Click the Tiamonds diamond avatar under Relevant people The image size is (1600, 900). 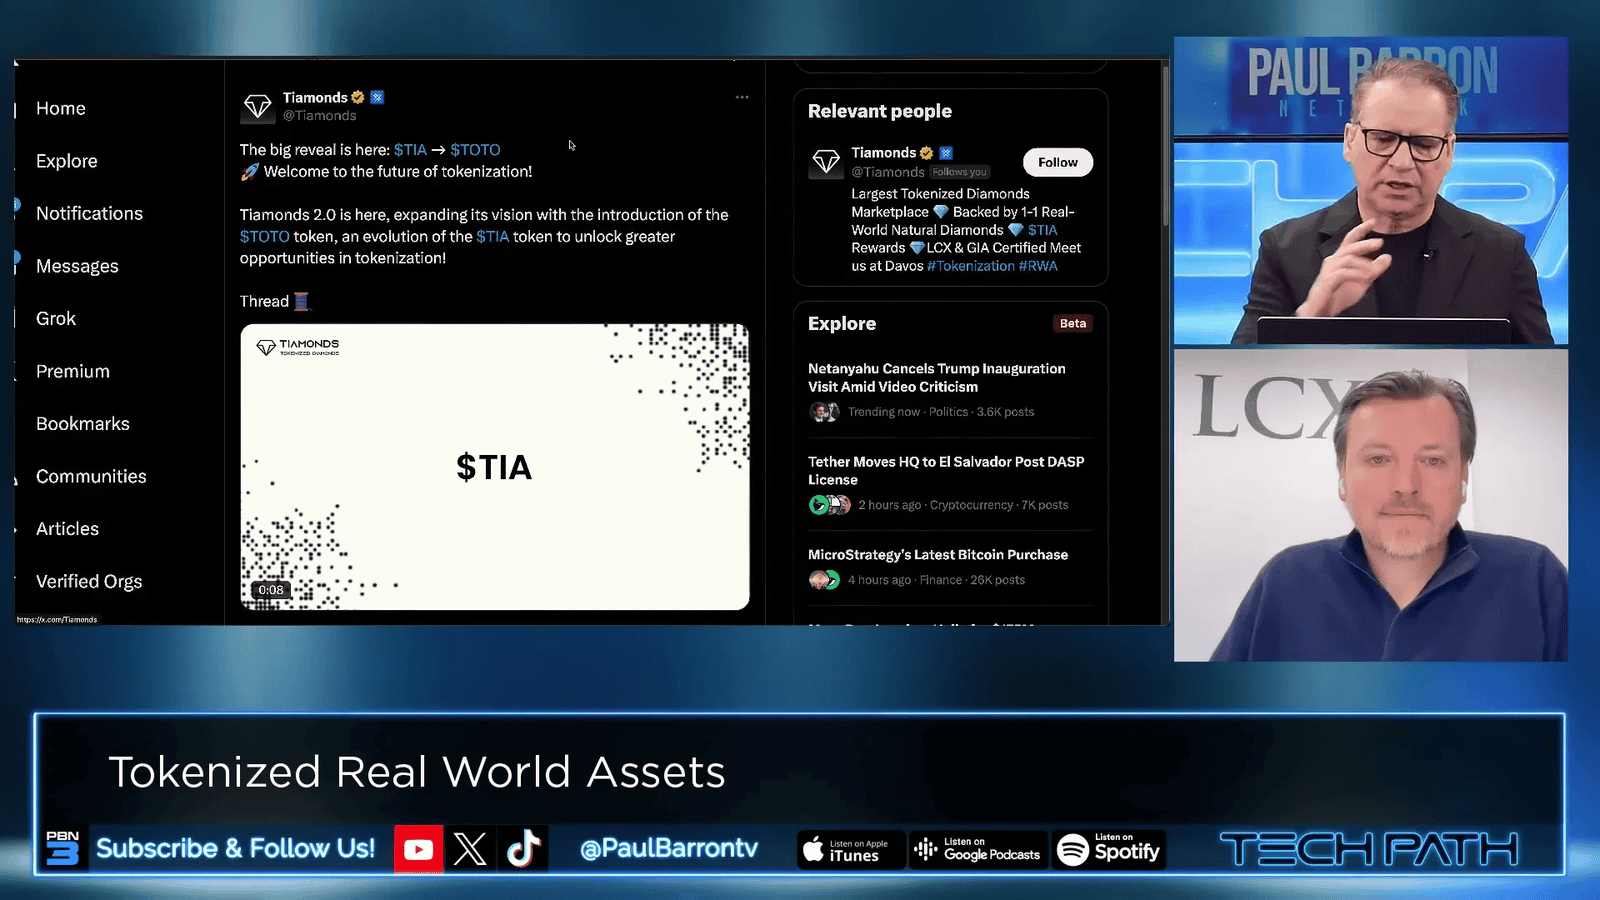[x=826, y=161]
